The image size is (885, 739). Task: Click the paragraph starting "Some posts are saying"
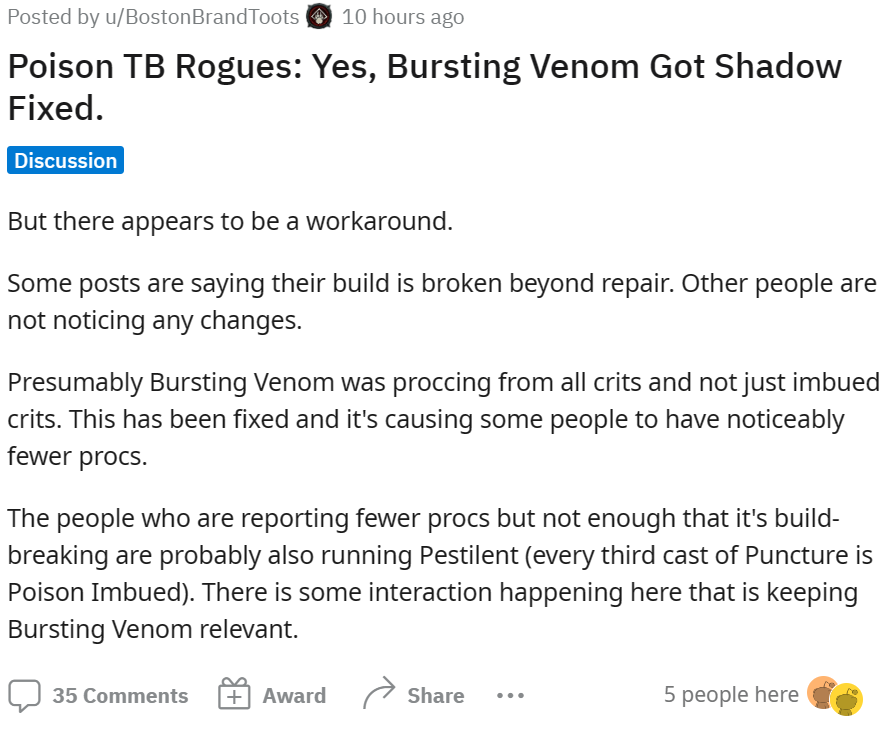441,301
